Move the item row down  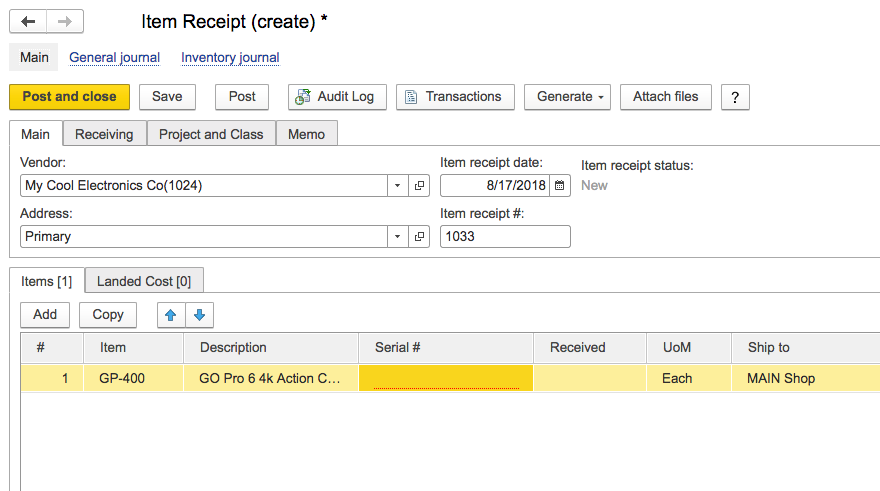click(199, 315)
